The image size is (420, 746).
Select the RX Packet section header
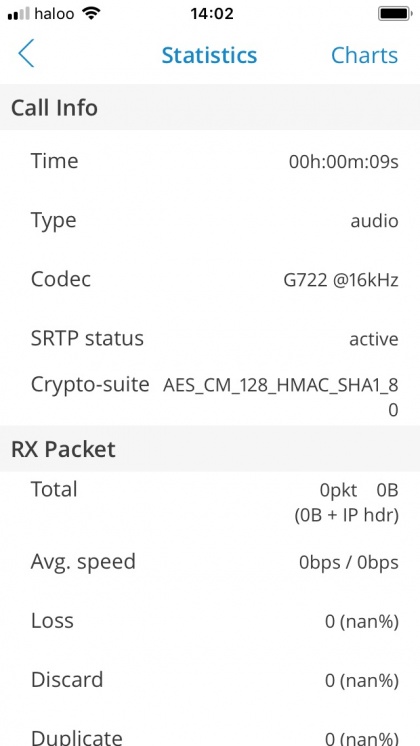[210, 449]
